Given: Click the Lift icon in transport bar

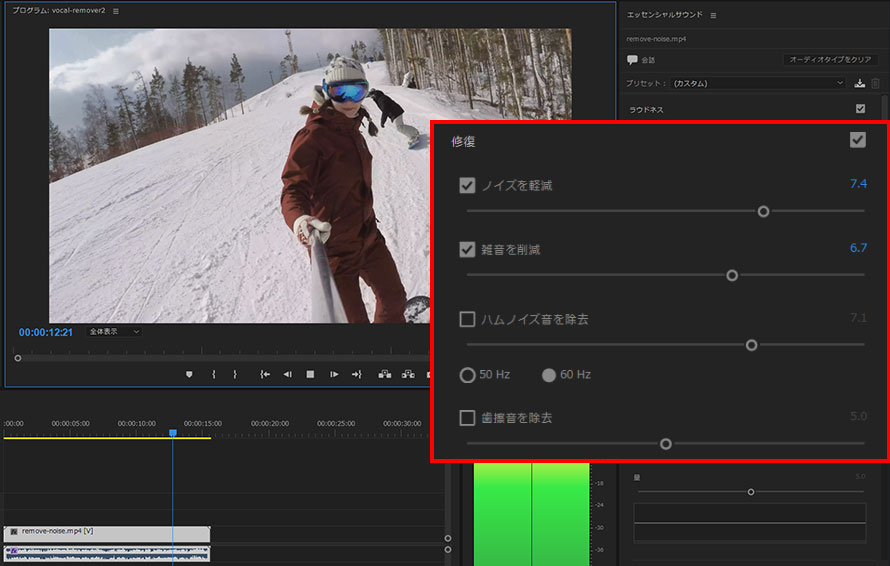Looking at the screenshot, I should 384,374.
